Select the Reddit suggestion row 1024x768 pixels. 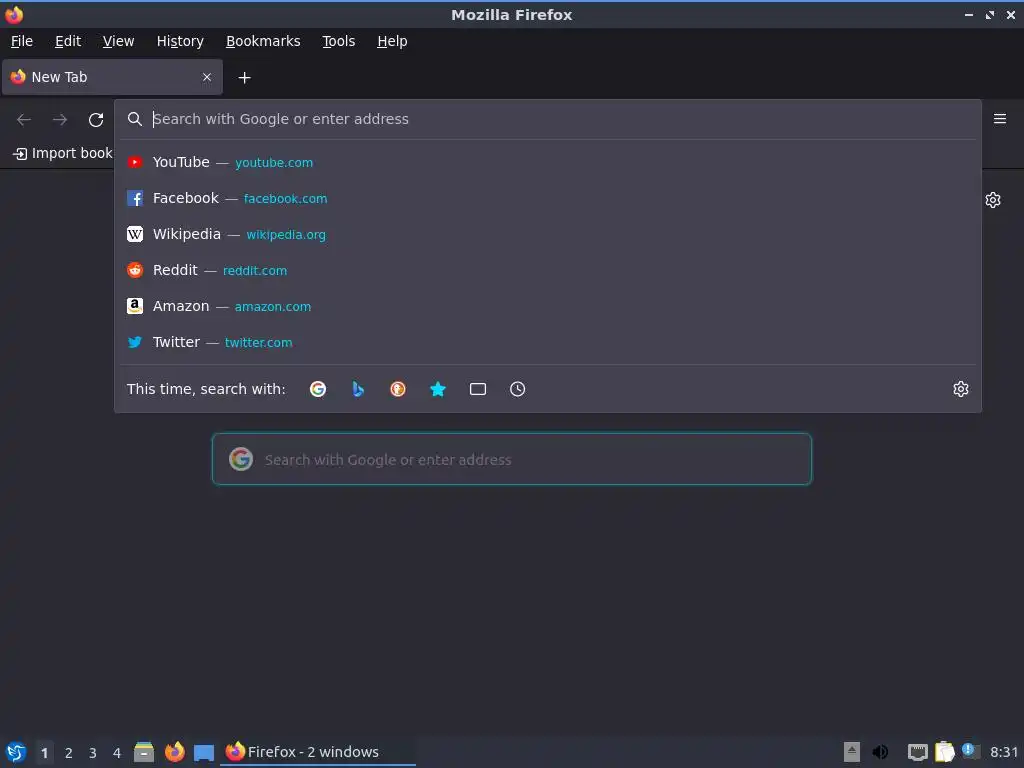tap(548, 270)
